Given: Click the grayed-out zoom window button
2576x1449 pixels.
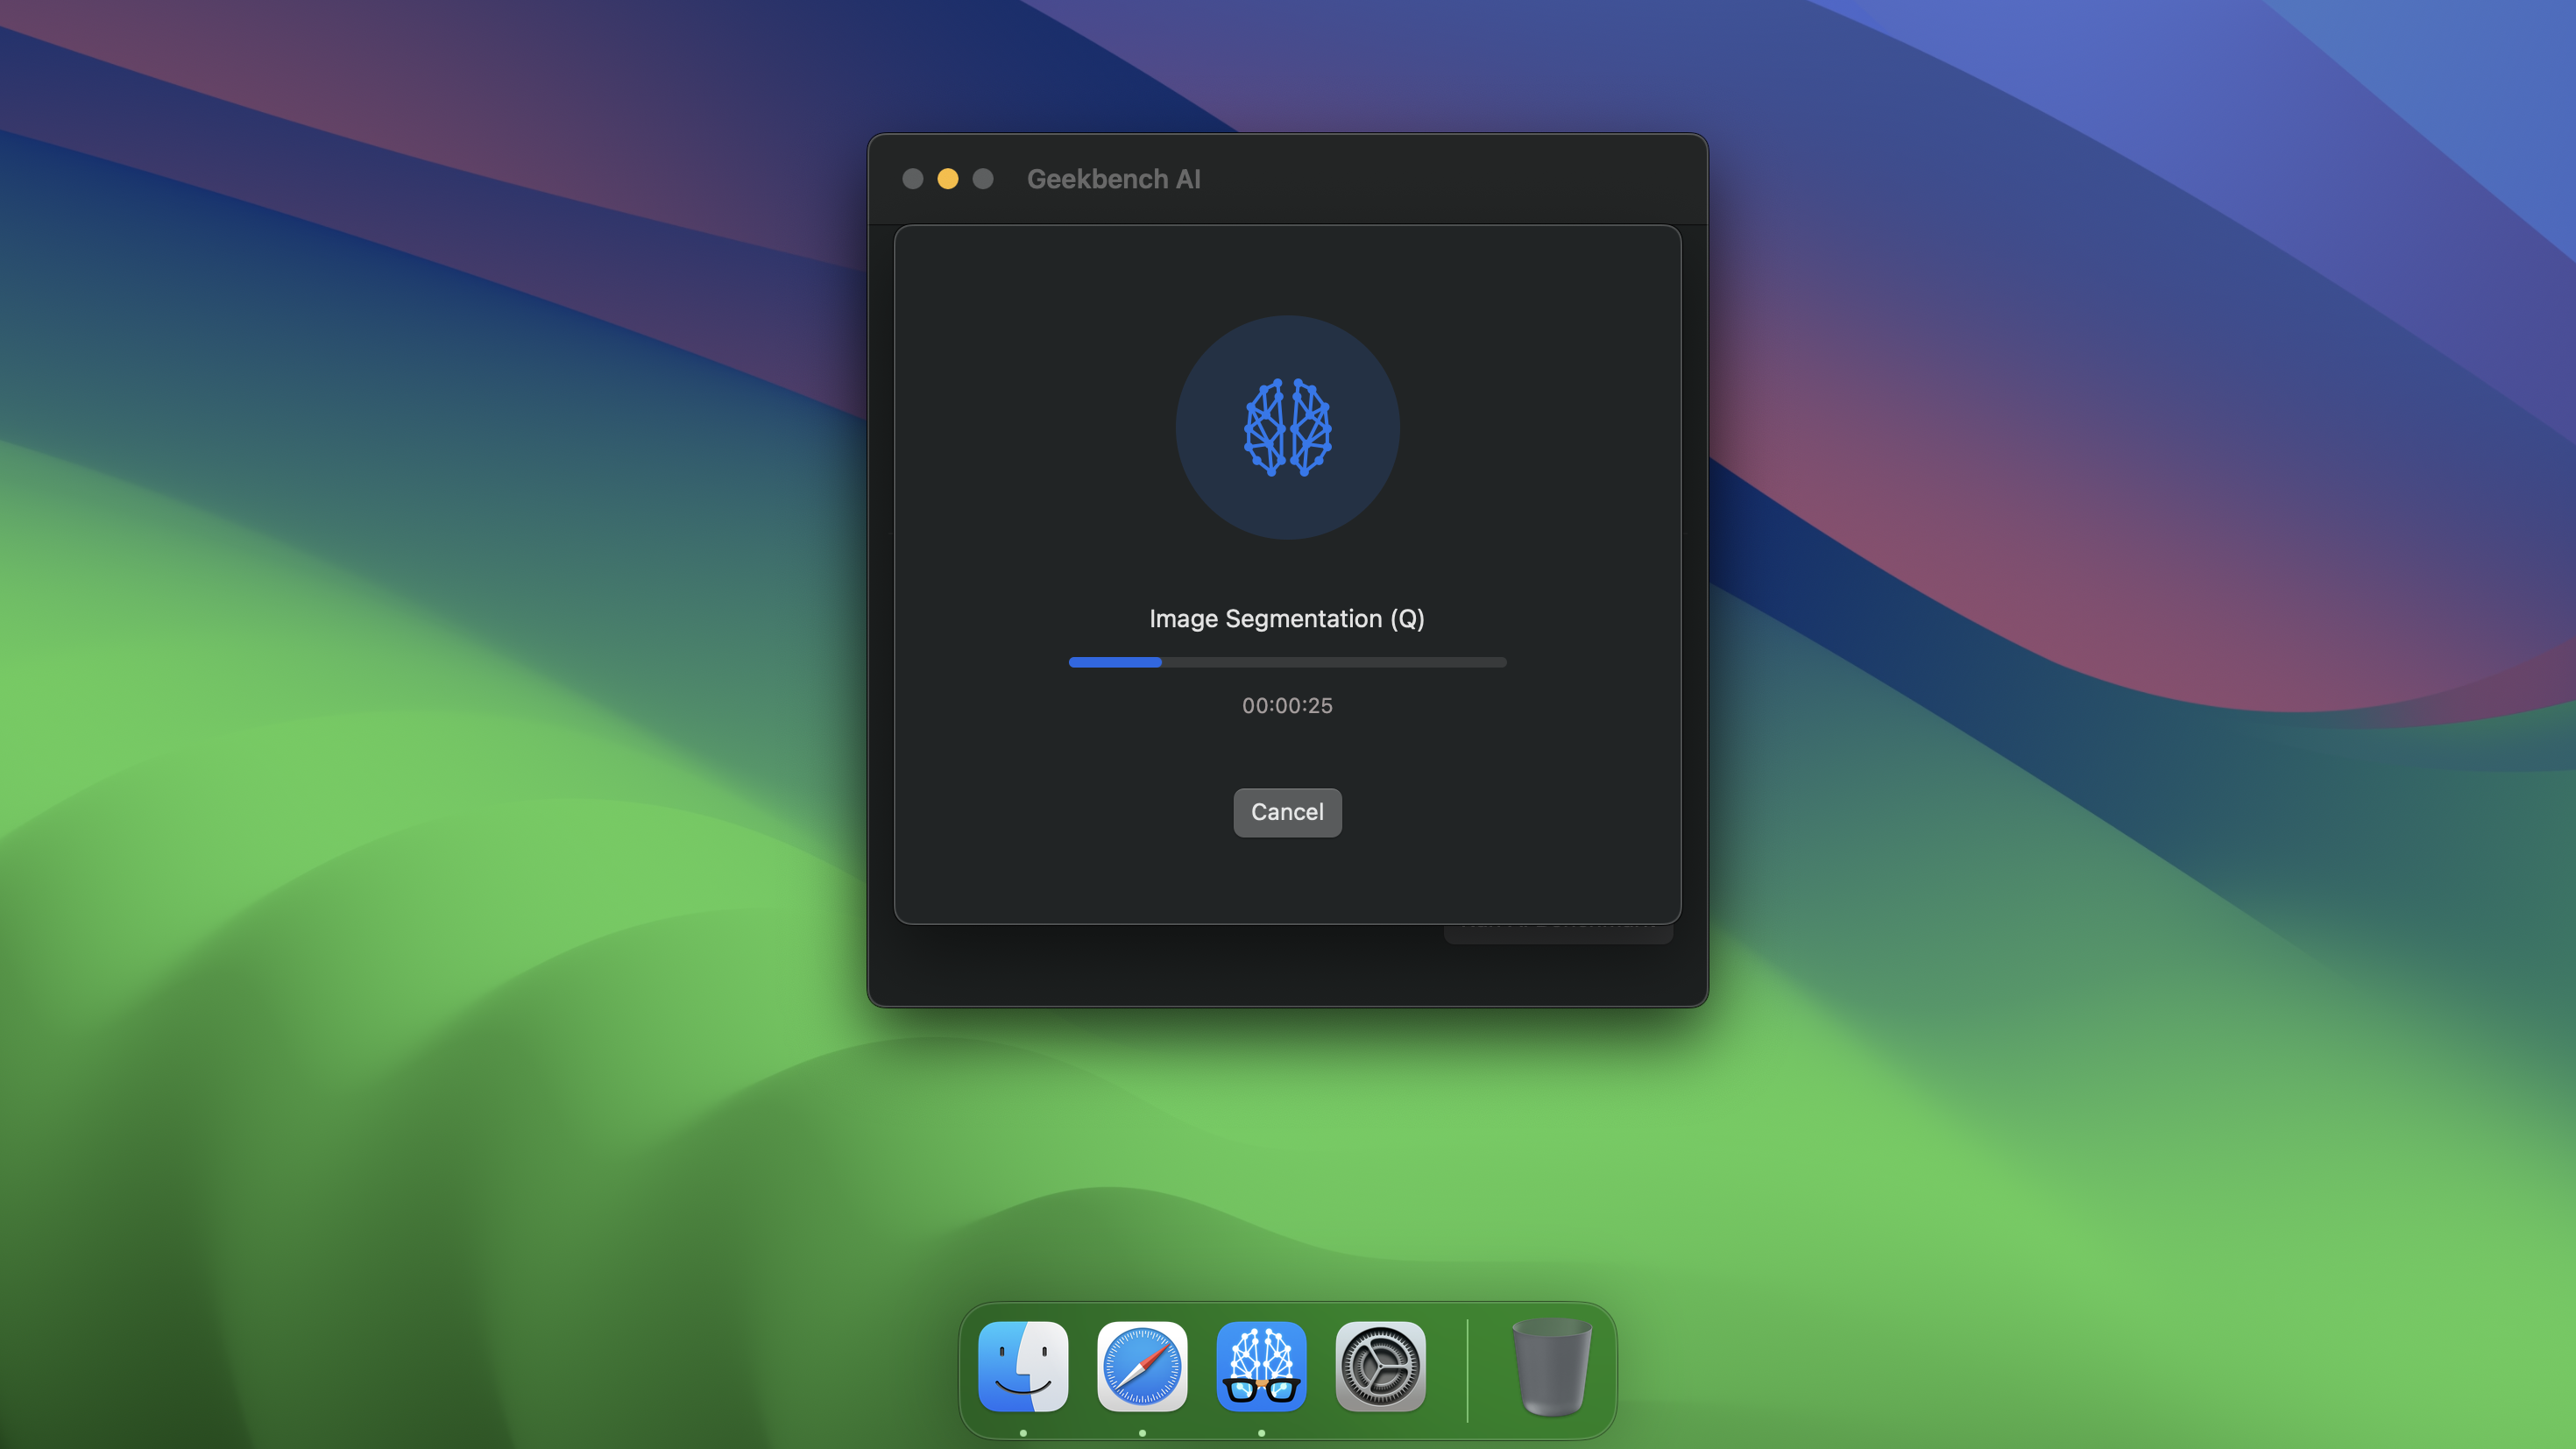Looking at the screenshot, I should (x=983, y=179).
